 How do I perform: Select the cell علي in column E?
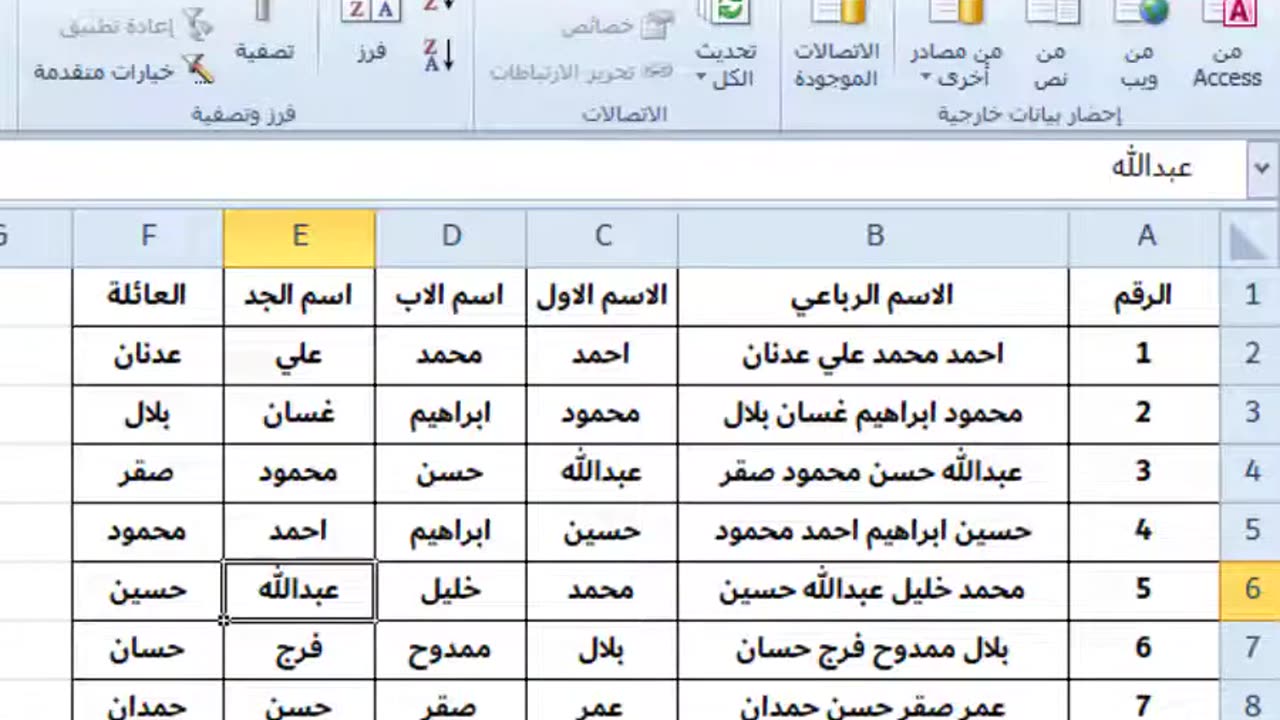(299, 355)
